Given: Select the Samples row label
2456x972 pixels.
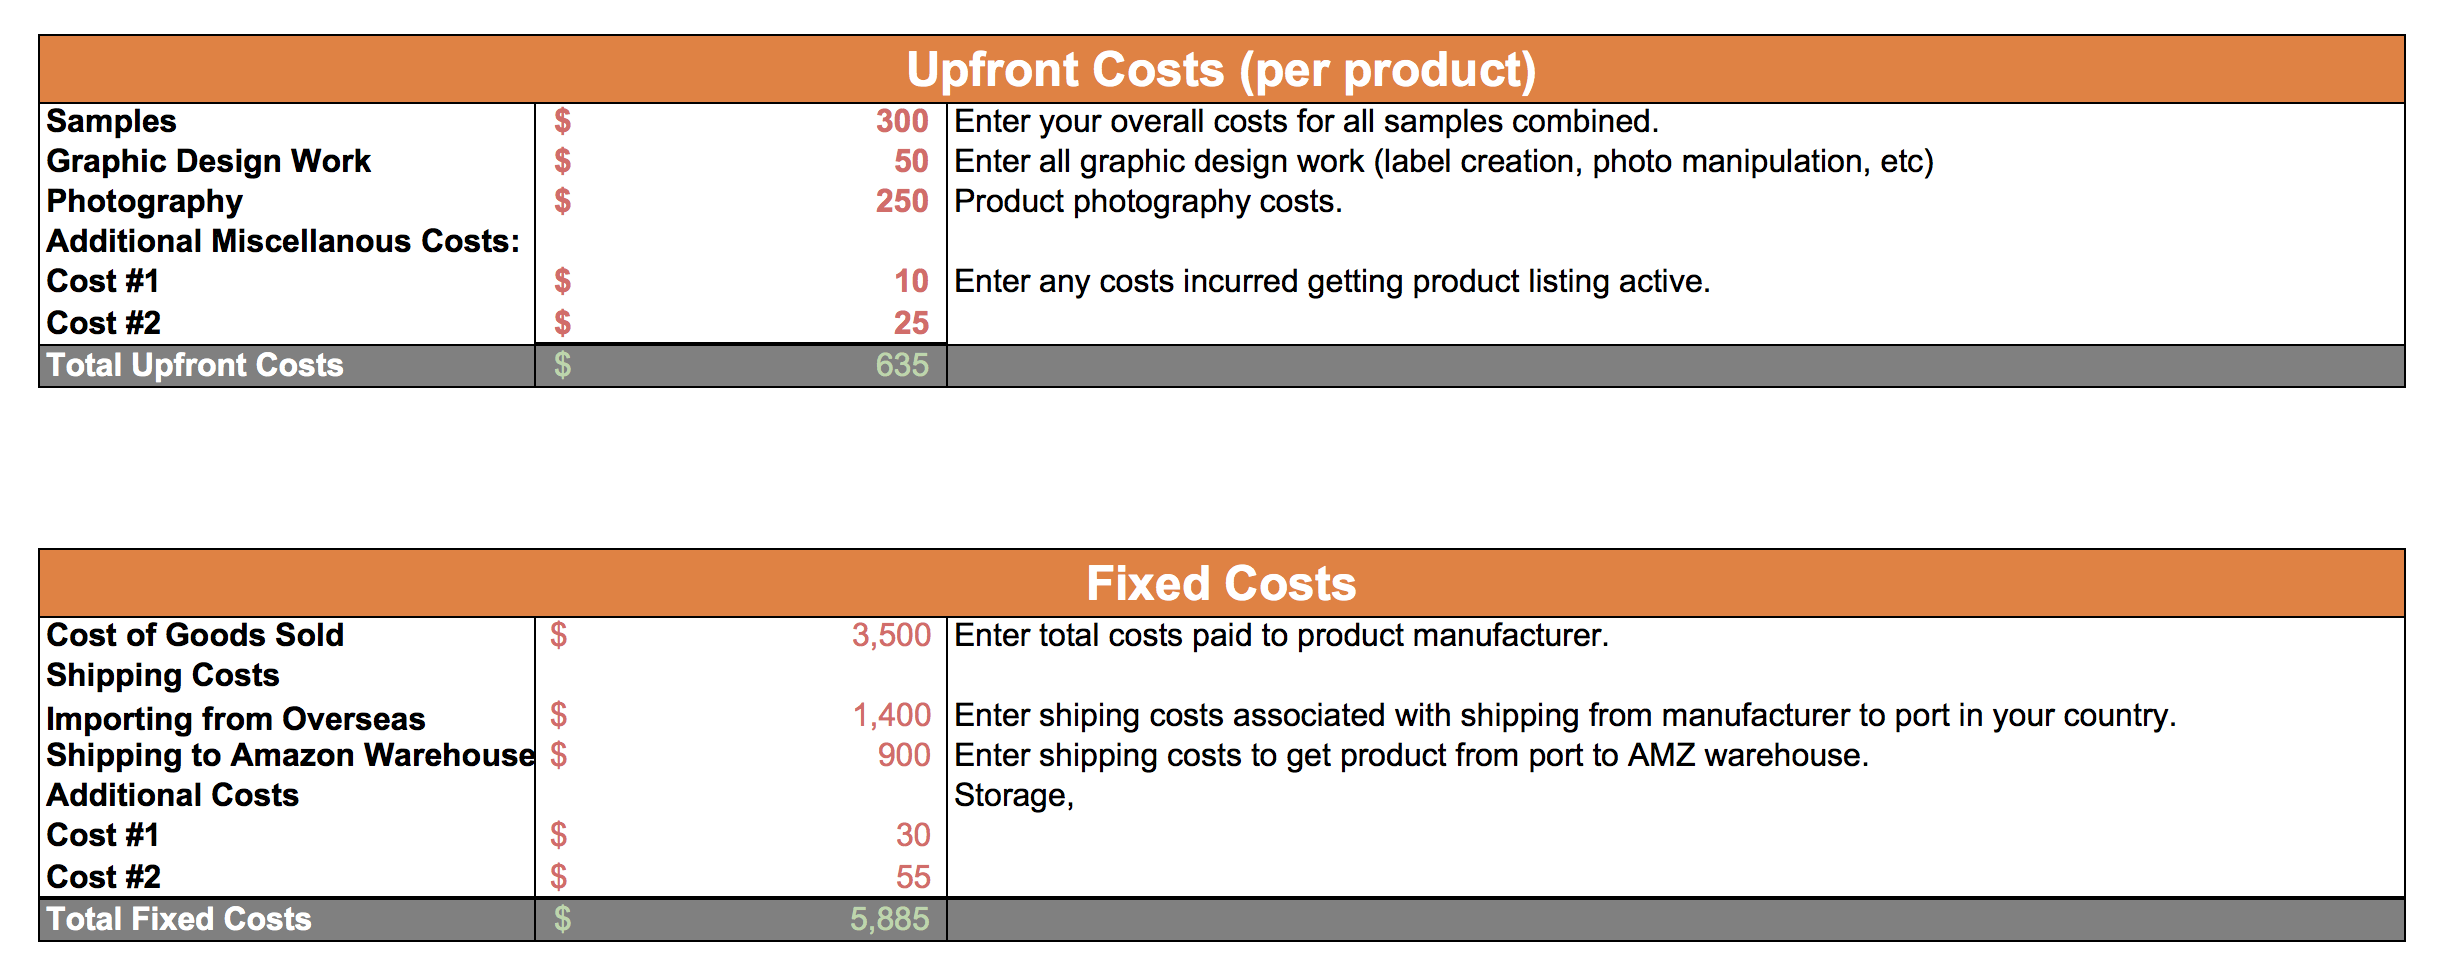Looking at the screenshot, I should pos(111,122).
